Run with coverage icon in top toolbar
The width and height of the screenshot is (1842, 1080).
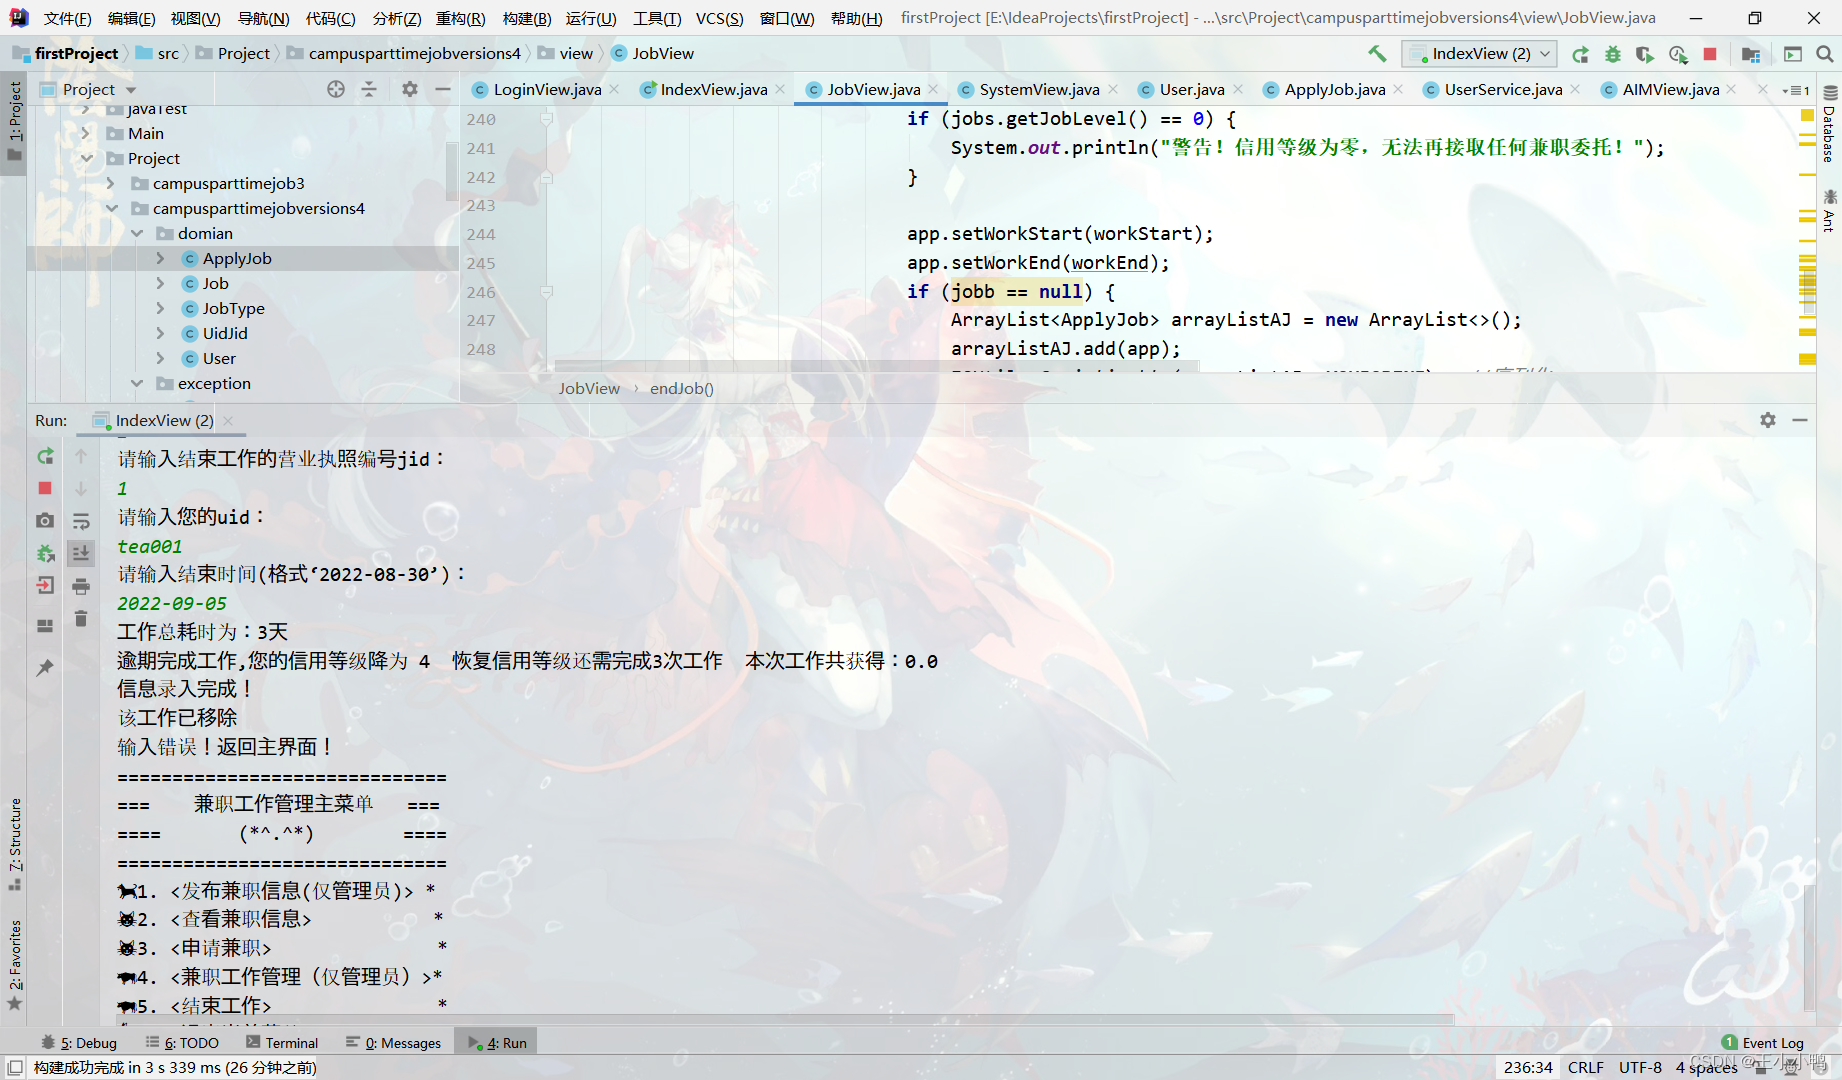click(x=1644, y=54)
